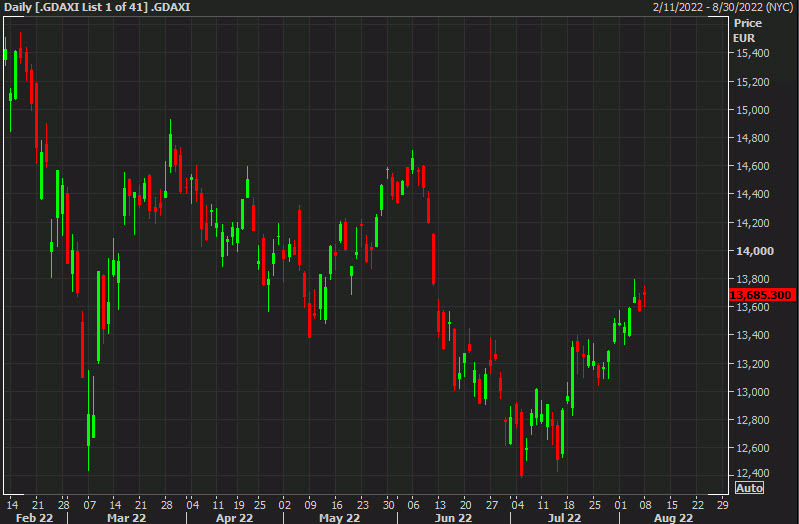Click the date tick '07' in March
799x524 pixels.
coord(90,505)
